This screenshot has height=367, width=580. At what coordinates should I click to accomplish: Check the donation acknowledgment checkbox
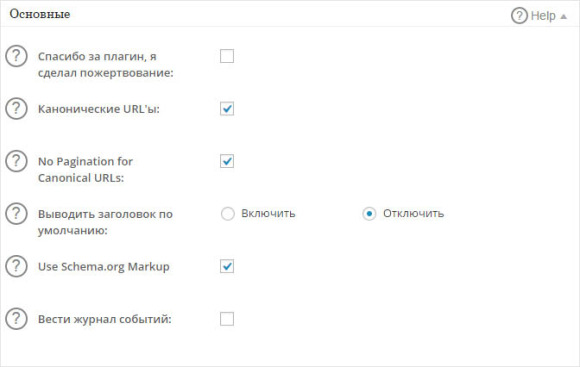pyautogui.click(x=227, y=56)
